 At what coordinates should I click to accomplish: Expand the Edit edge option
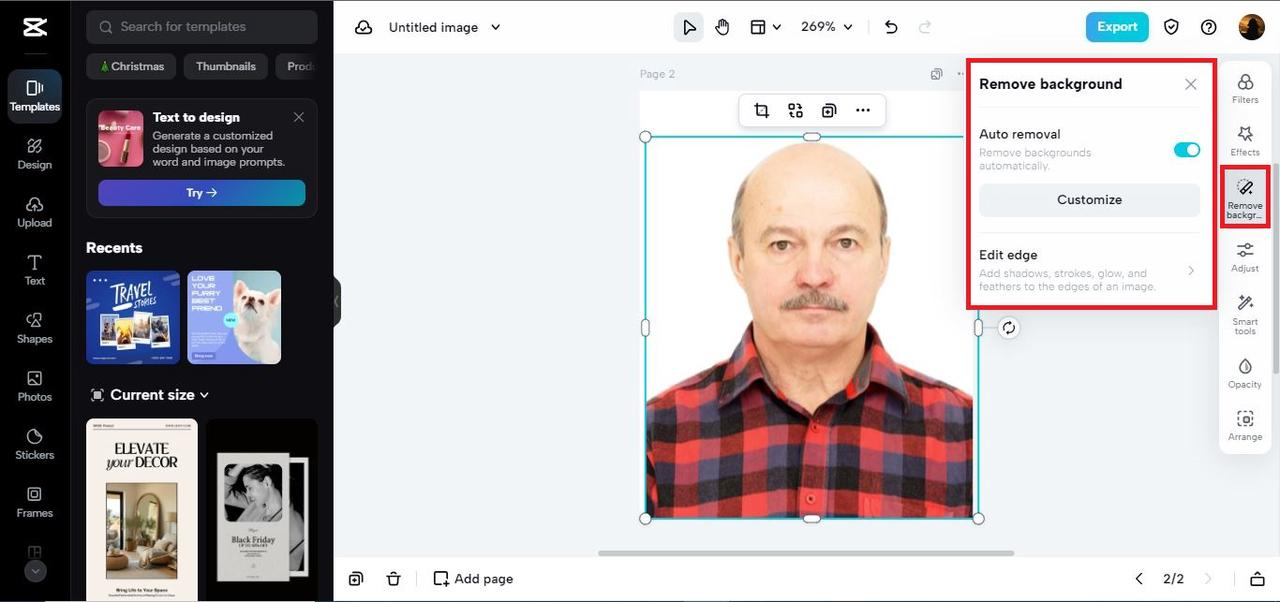click(1089, 270)
